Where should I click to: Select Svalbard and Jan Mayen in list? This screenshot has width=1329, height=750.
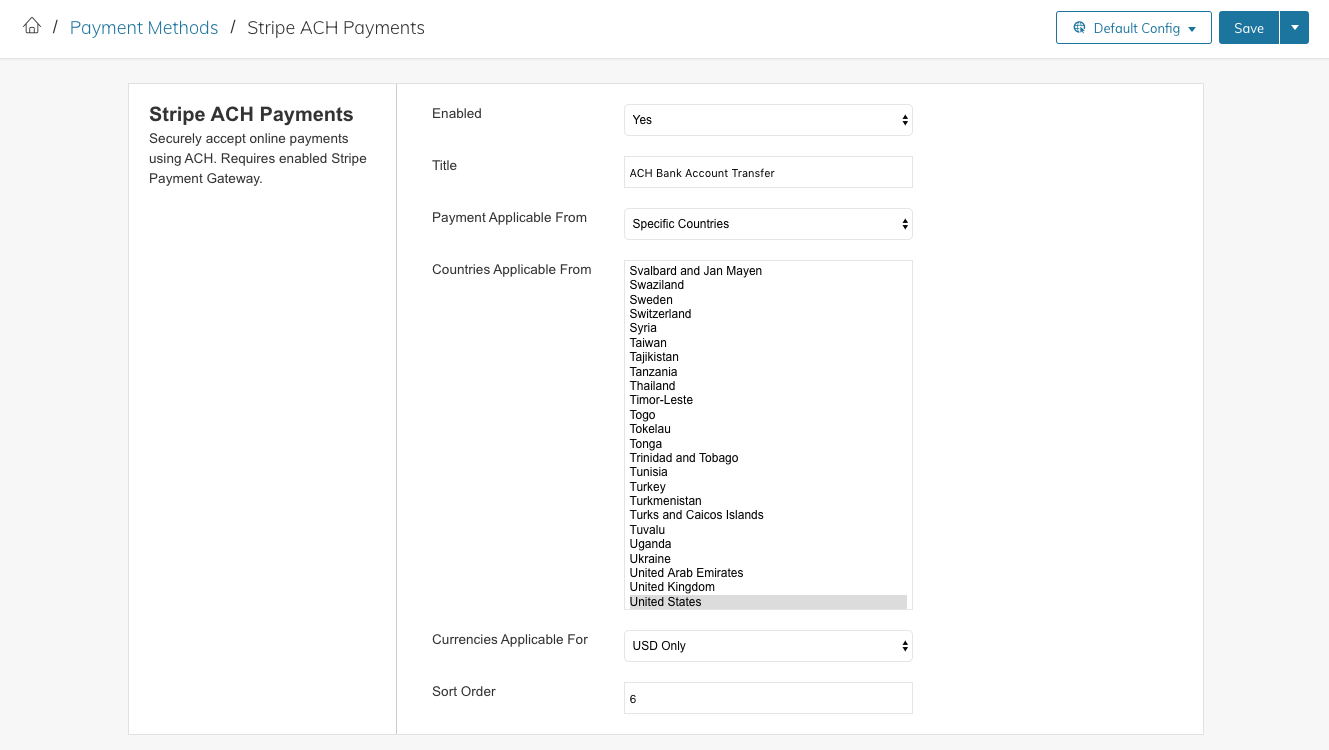[766, 271]
